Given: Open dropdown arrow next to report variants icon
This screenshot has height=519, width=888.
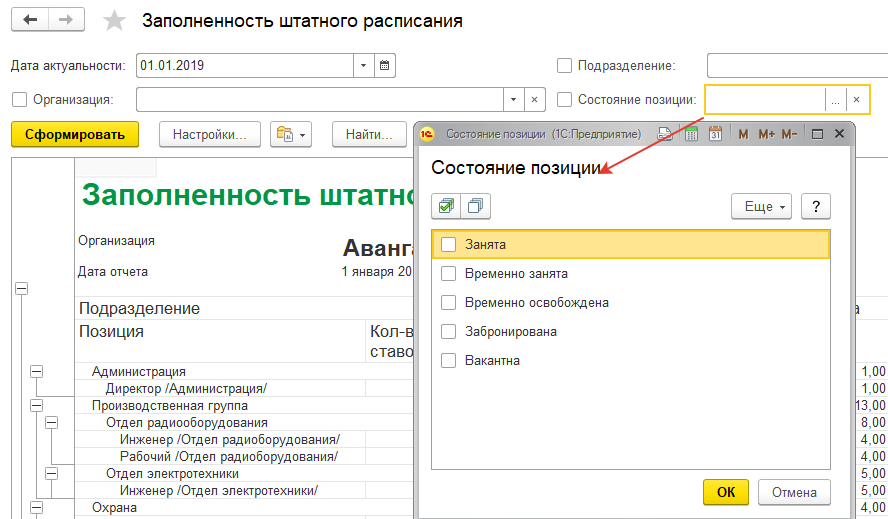Looking at the screenshot, I should (302, 135).
